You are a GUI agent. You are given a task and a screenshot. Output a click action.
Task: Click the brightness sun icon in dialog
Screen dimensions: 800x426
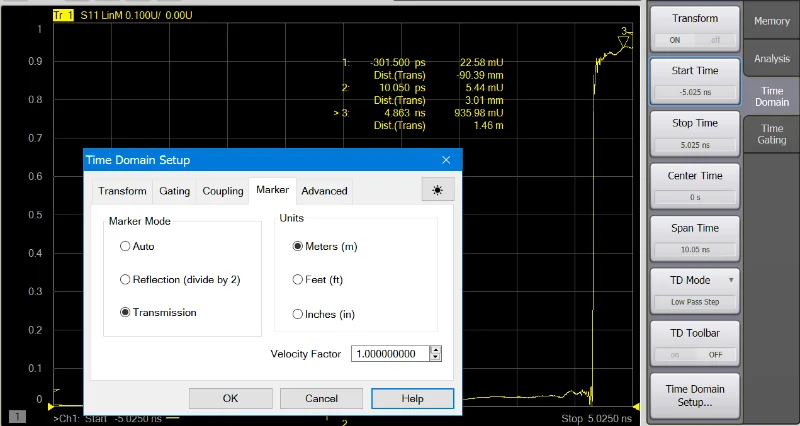point(436,190)
